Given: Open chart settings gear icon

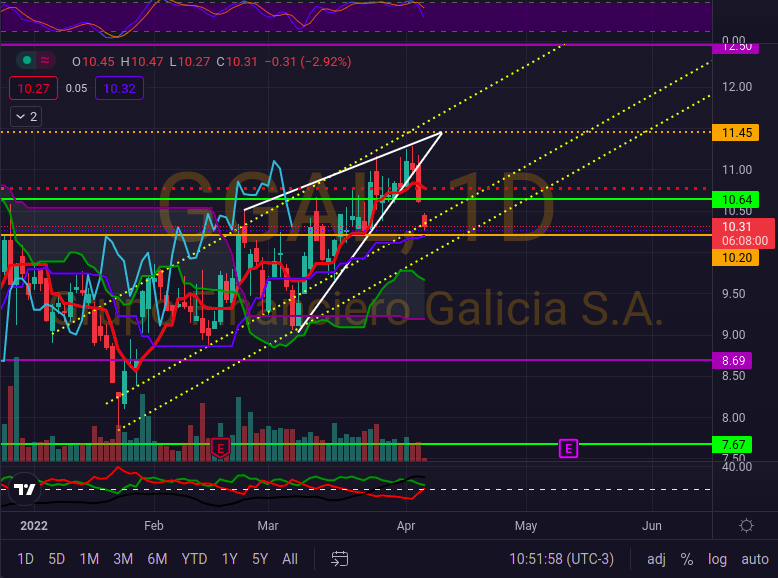Looking at the screenshot, I should pos(746,526).
